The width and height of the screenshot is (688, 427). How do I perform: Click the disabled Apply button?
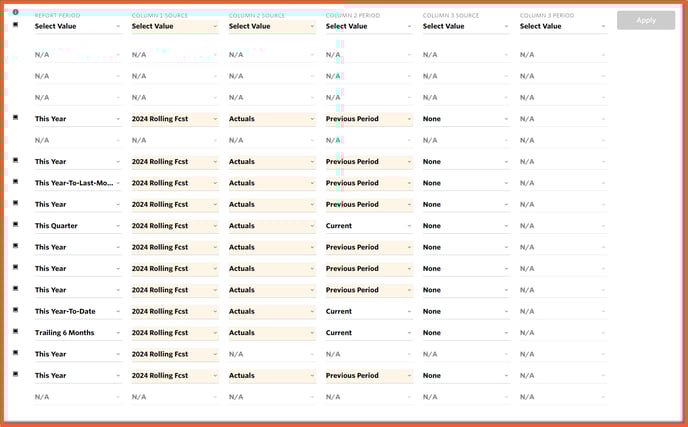pos(646,20)
